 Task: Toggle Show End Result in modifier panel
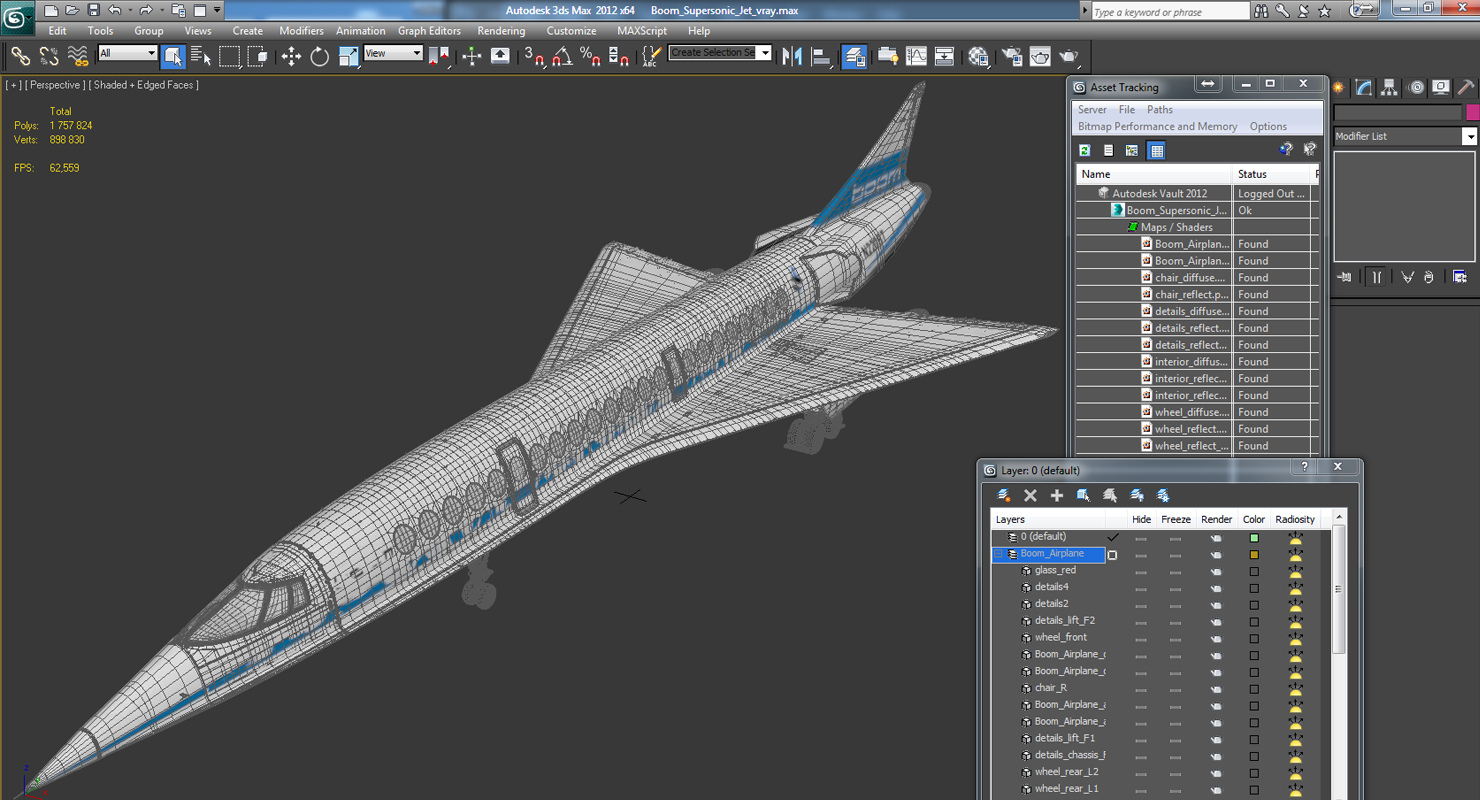point(1377,277)
